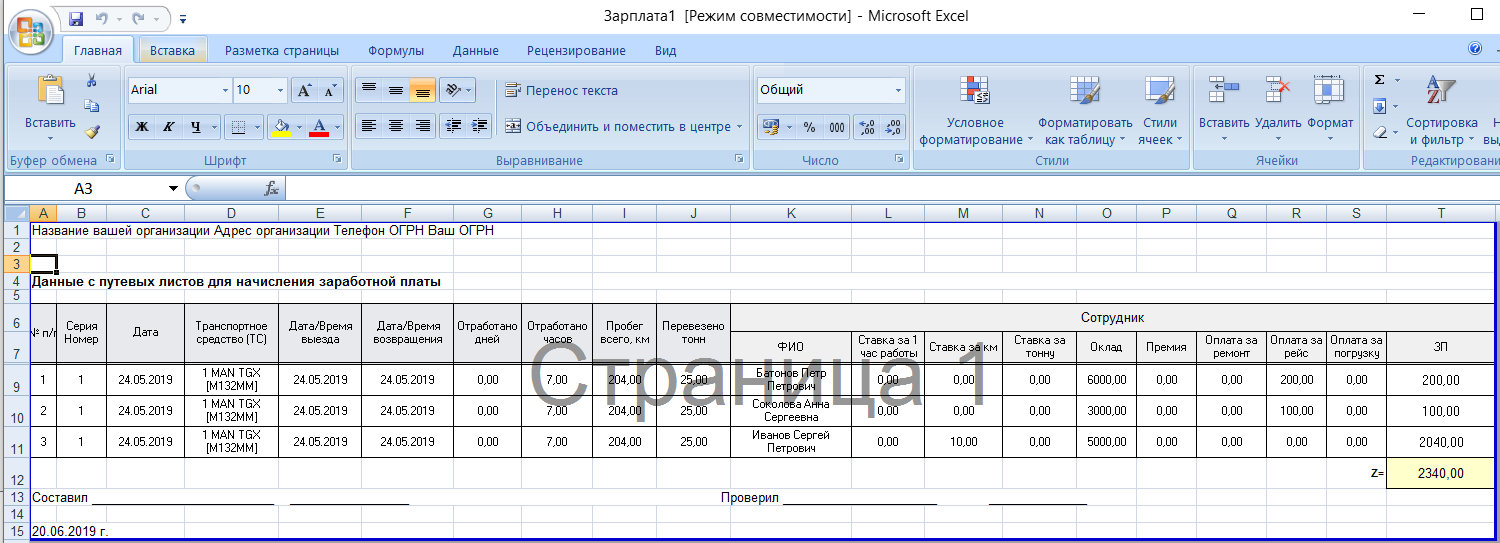Expand the Name Box dropdown arrow
Viewport: 1500px width, 543px height.
tap(173, 188)
